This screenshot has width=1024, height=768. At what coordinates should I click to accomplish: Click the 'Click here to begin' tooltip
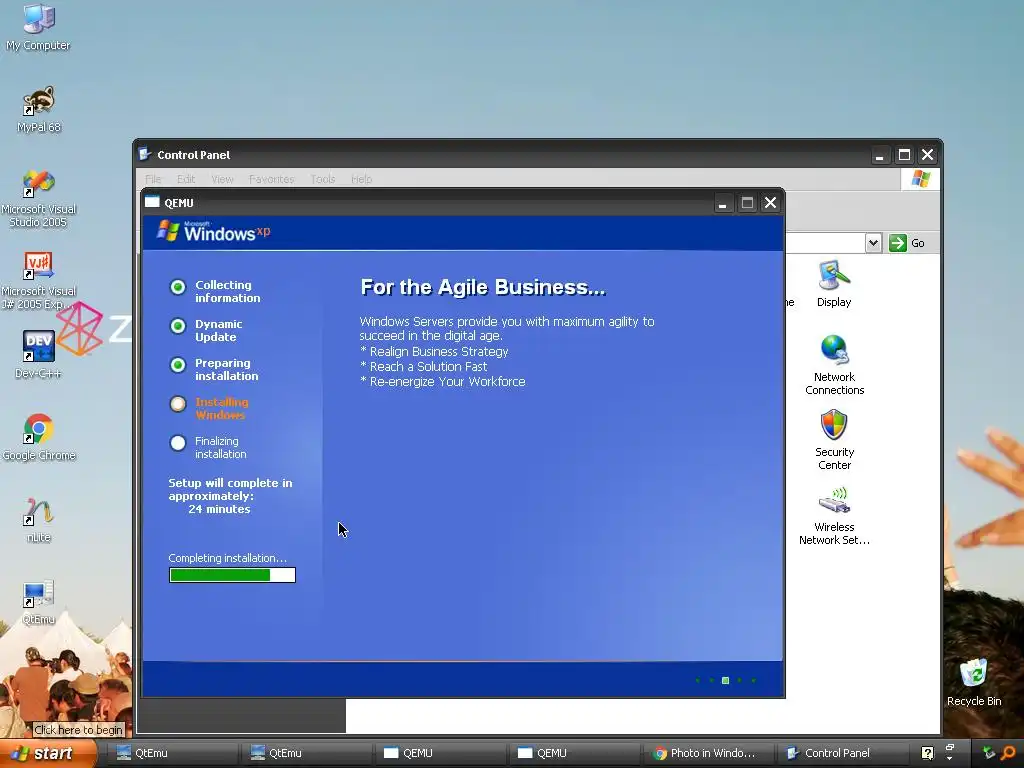[x=78, y=729]
